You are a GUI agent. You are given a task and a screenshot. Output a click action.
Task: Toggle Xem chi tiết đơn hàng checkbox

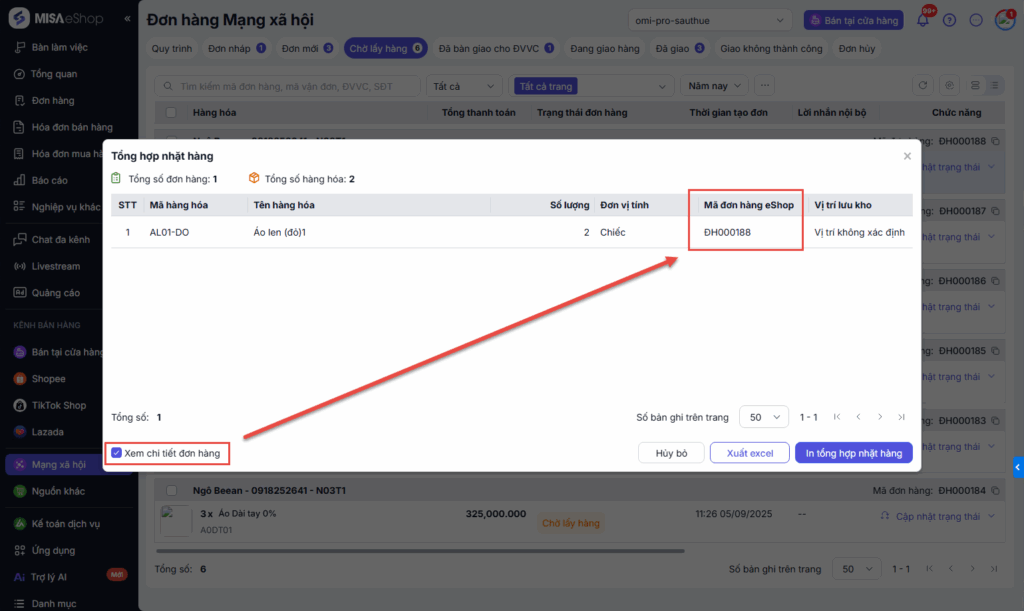click(x=116, y=453)
